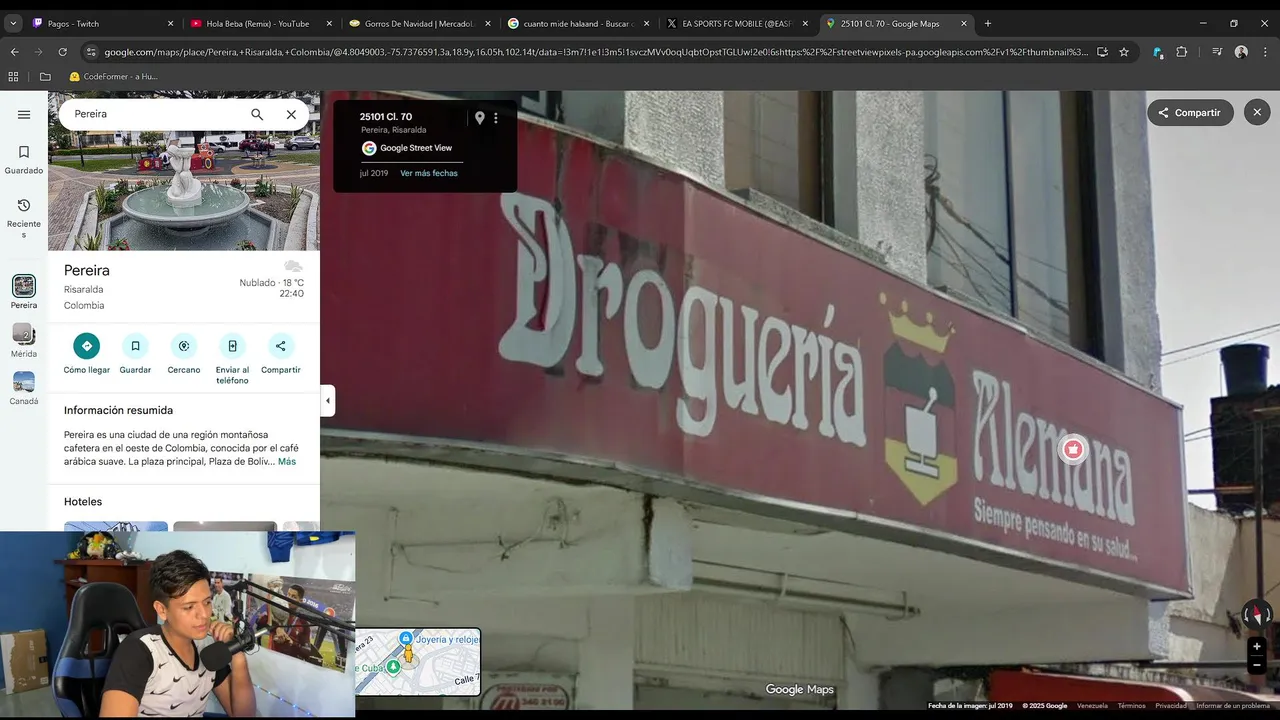Reload the page
The height and width of the screenshot is (720, 1280).
coord(62,52)
